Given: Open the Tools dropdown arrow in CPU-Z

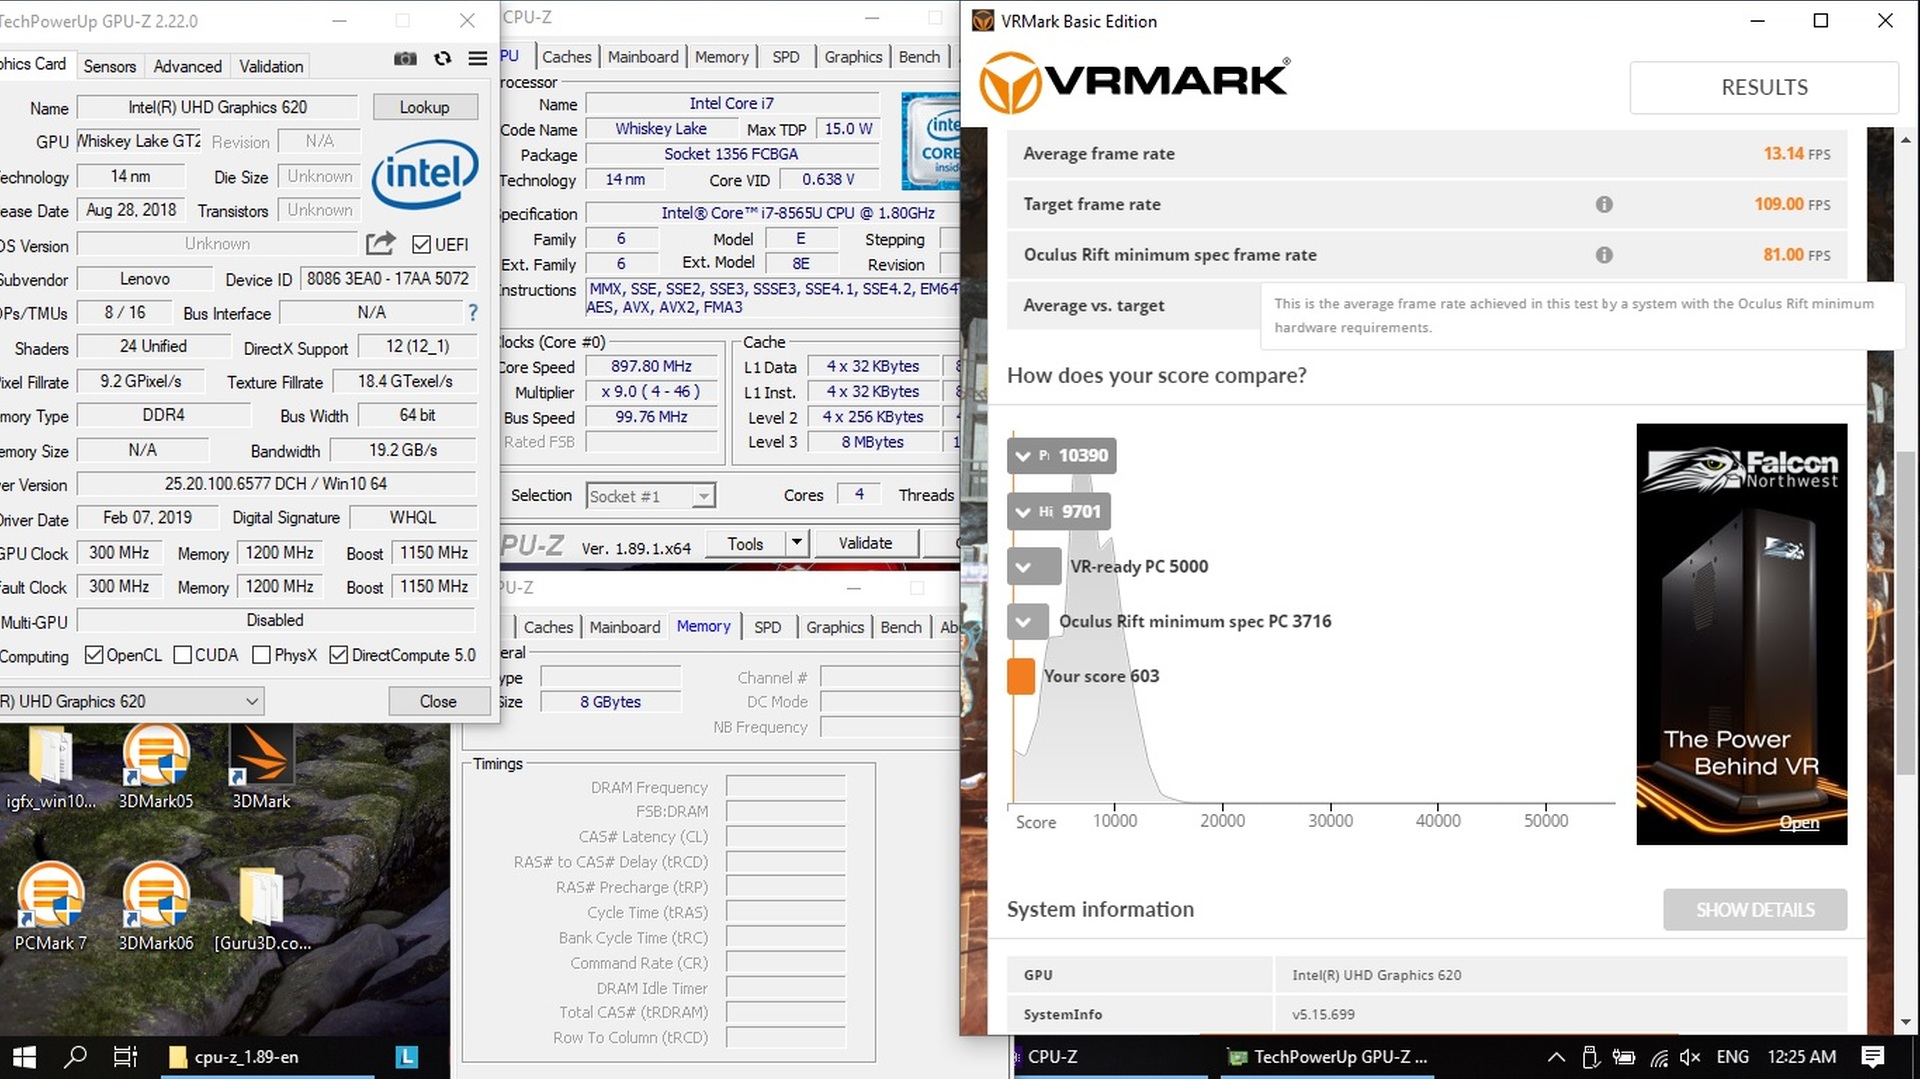Looking at the screenshot, I should 796,543.
